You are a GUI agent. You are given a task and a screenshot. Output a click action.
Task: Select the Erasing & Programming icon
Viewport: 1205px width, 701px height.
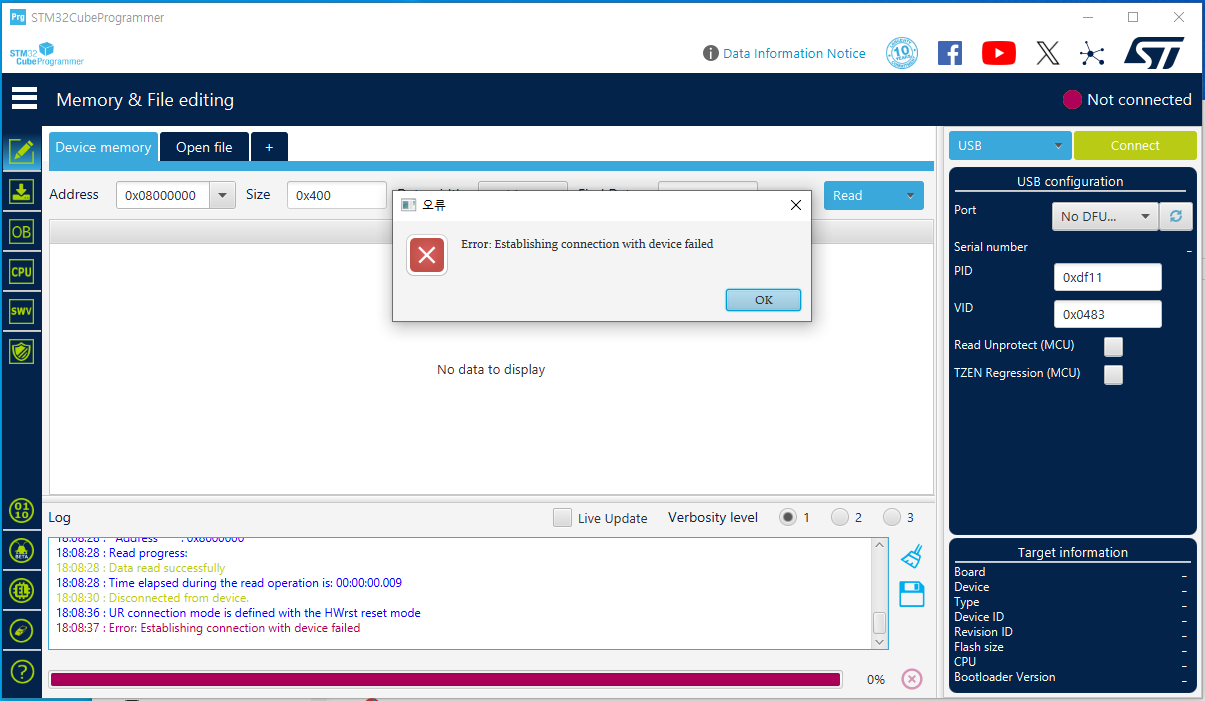point(22,191)
